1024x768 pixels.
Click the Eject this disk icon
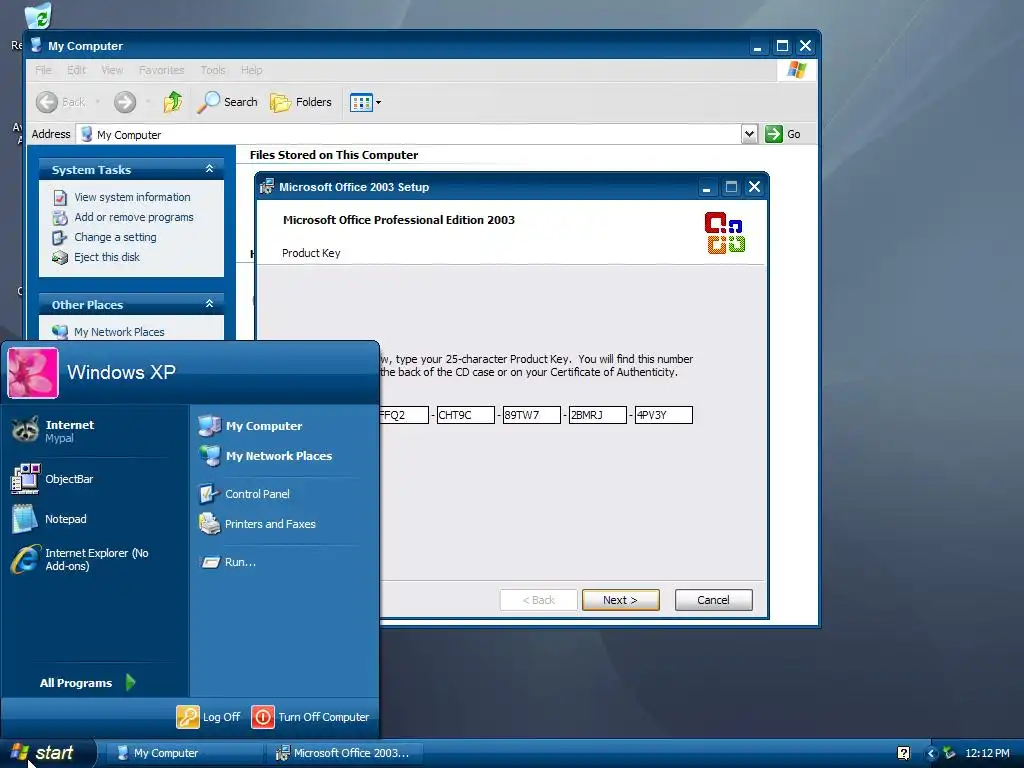60,257
